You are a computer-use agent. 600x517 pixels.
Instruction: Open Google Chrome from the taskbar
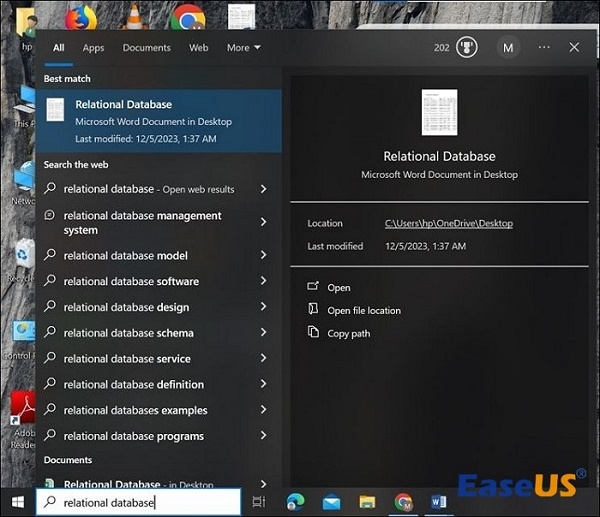tap(403, 502)
